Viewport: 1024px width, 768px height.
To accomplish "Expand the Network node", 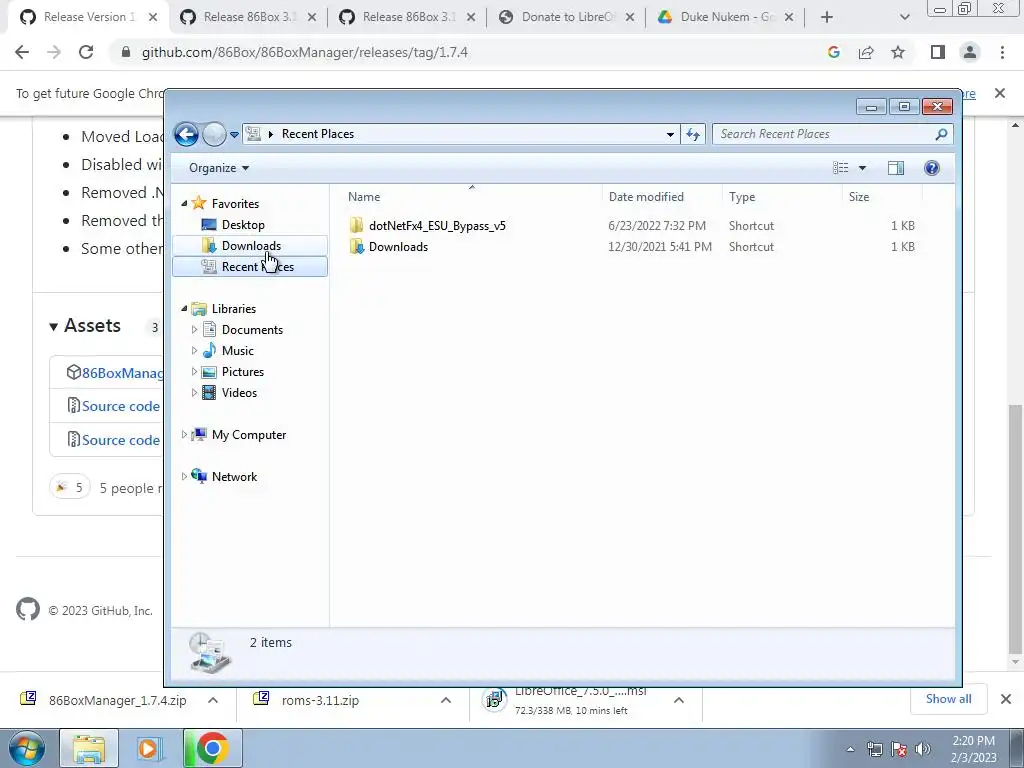I will [184, 476].
